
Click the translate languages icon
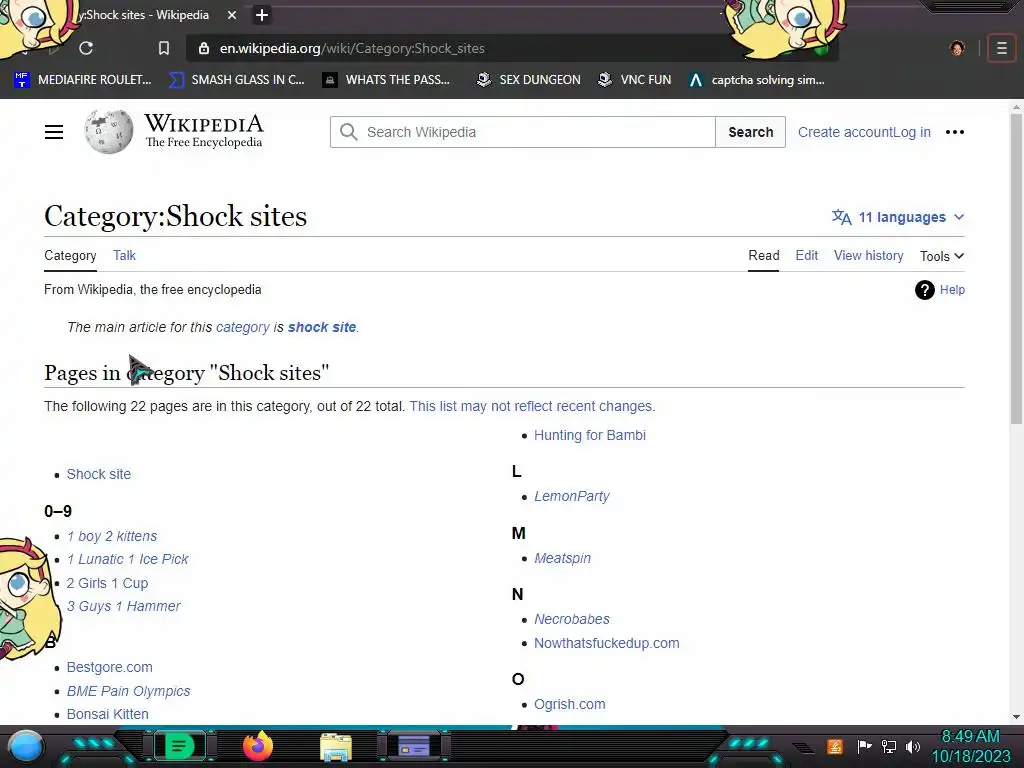click(x=841, y=217)
